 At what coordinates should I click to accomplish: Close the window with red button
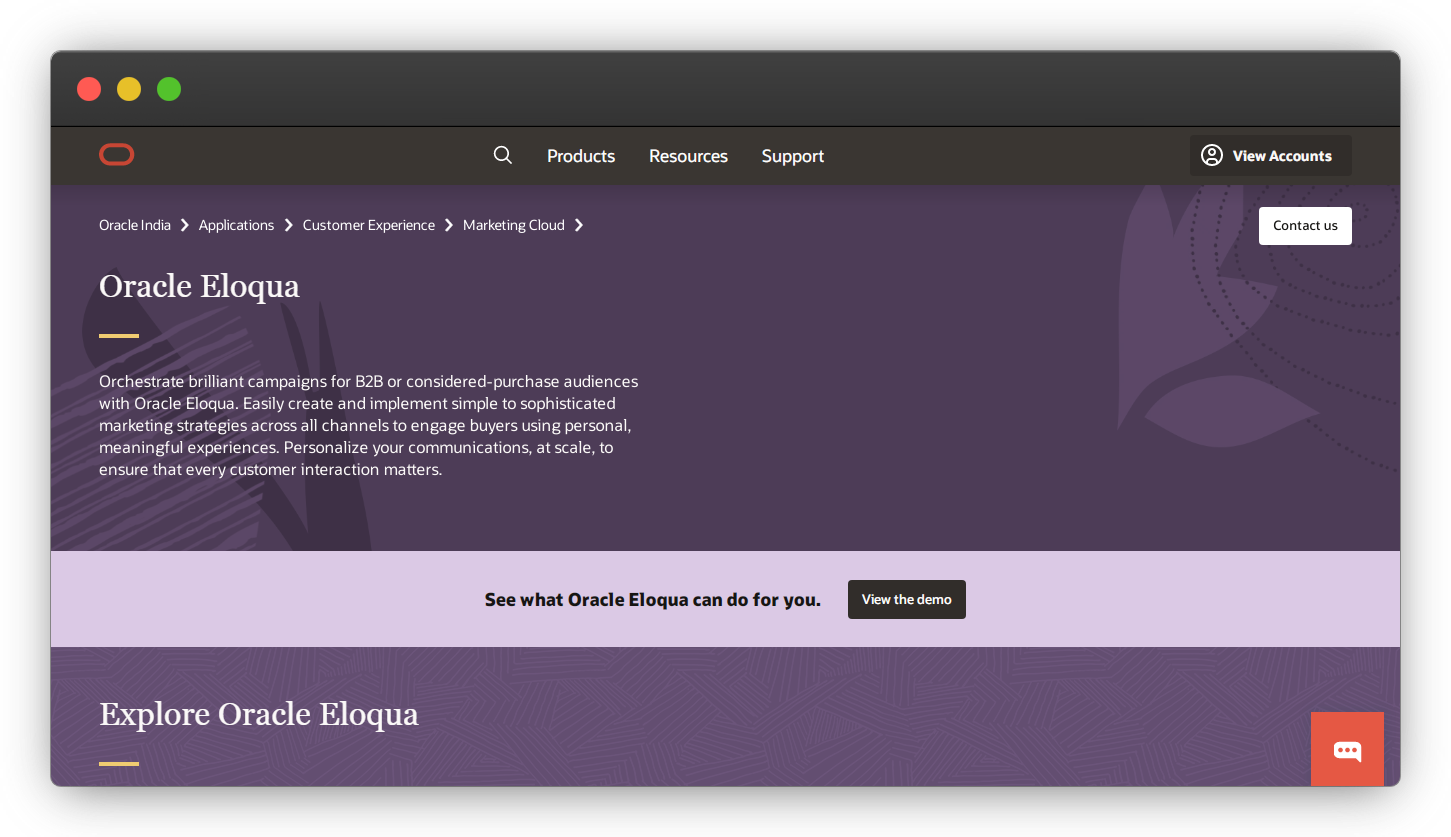89,89
